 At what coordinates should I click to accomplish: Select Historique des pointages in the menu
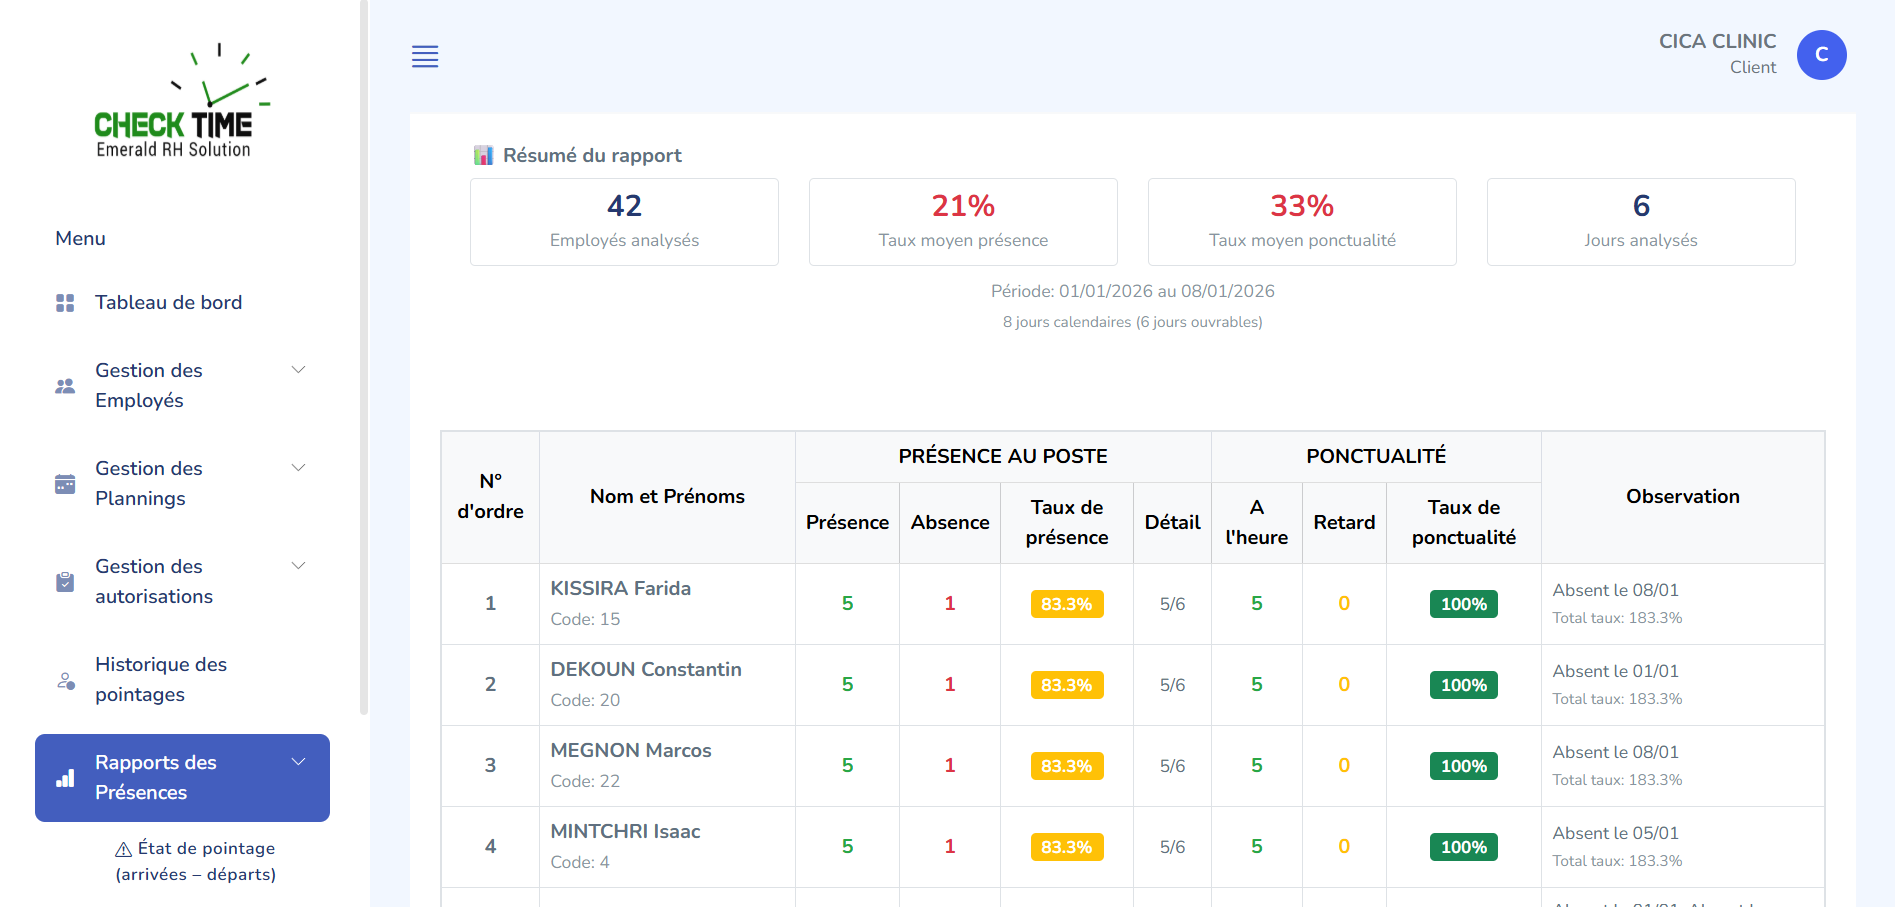pos(161,679)
